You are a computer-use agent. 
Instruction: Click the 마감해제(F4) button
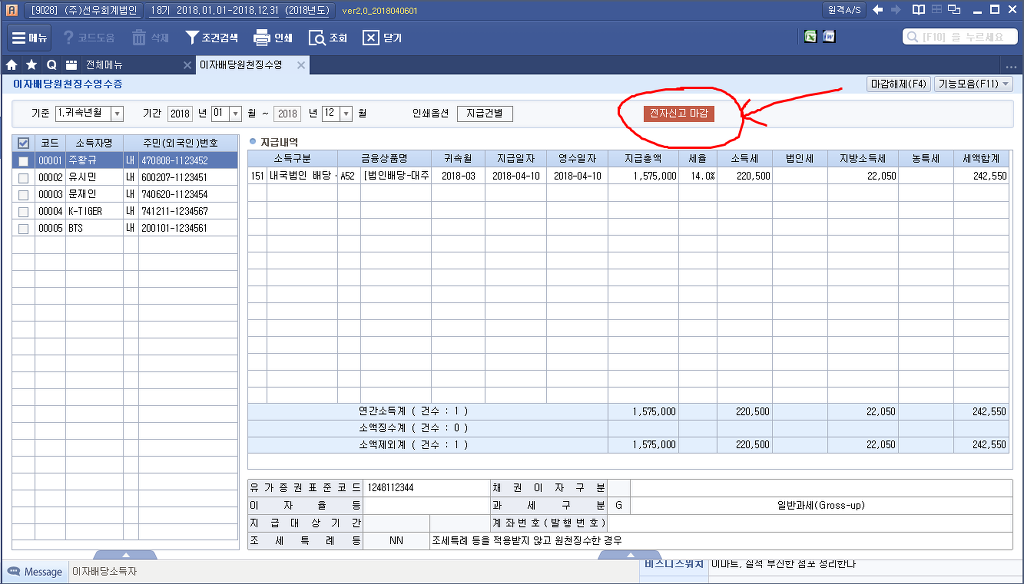pyautogui.click(x=899, y=84)
